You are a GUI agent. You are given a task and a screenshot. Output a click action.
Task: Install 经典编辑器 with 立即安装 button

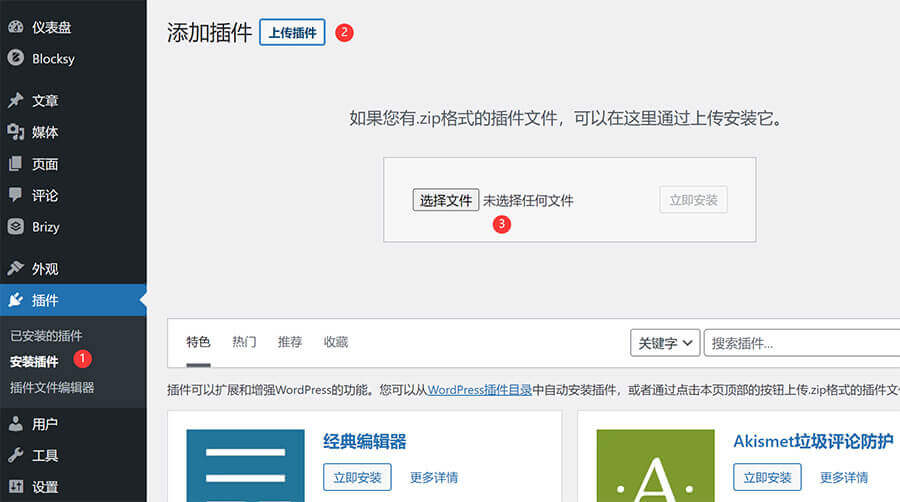click(x=357, y=477)
